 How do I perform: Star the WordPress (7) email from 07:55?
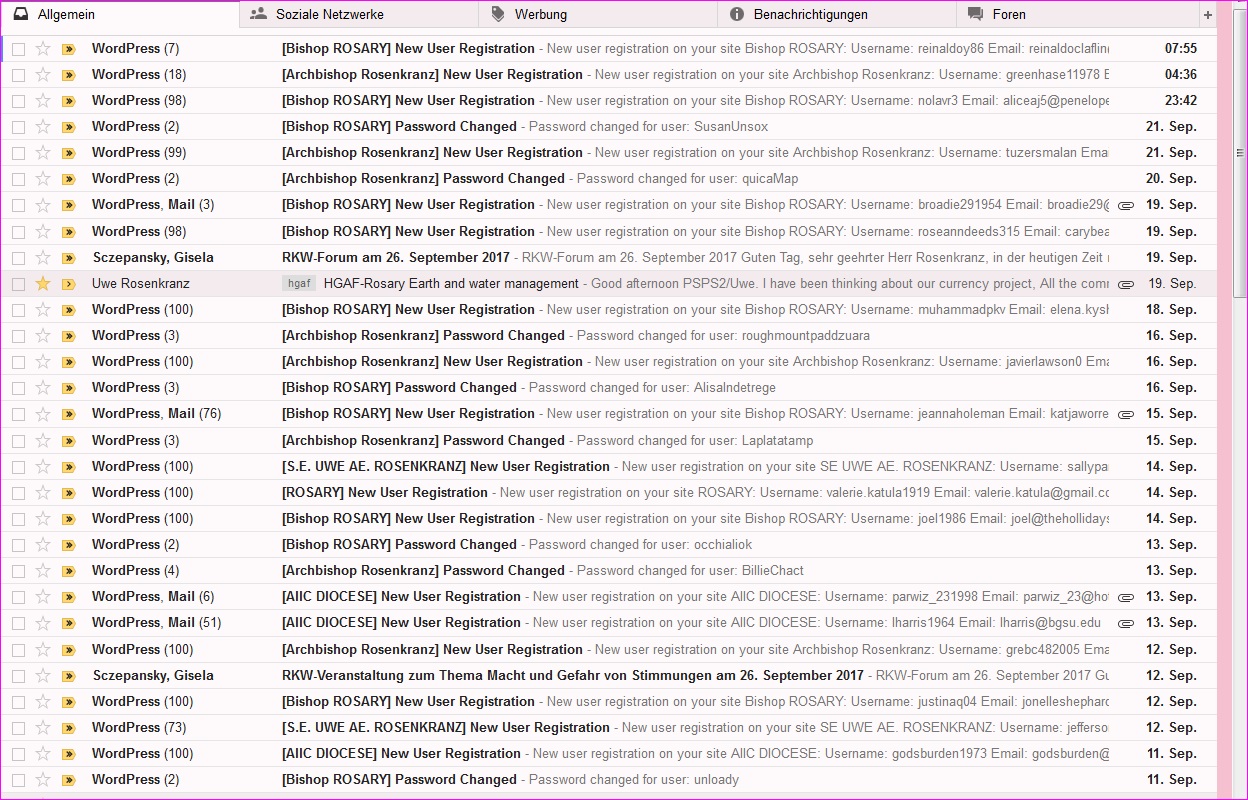(x=43, y=48)
